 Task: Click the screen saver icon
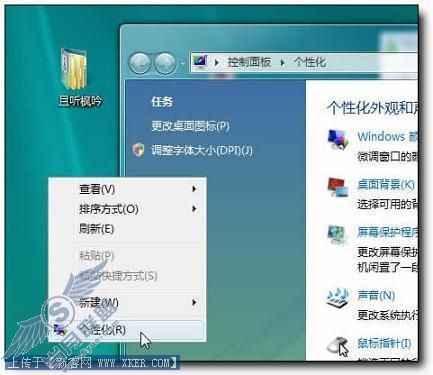tap(338, 235)
